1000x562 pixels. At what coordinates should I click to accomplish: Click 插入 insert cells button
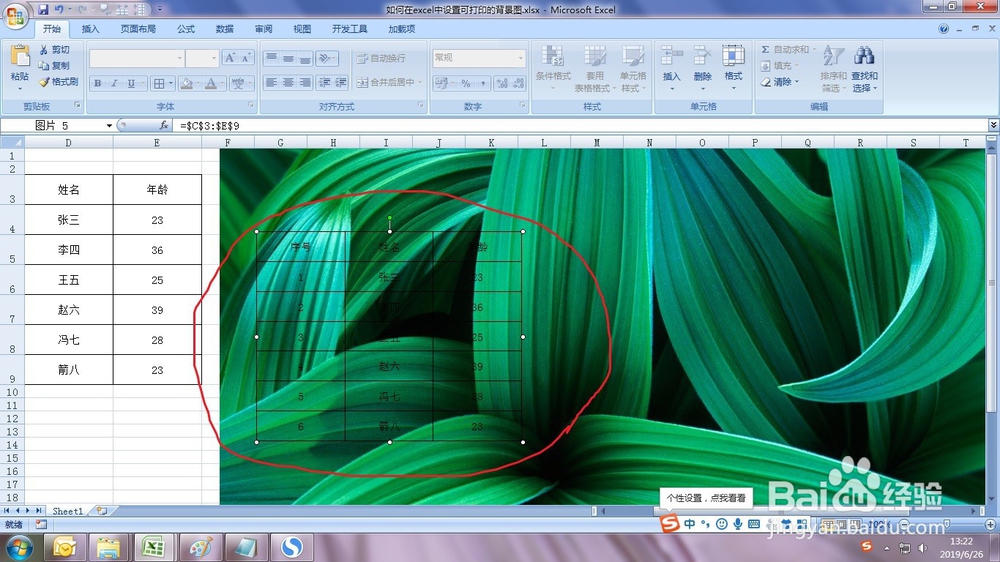(672, 68)
